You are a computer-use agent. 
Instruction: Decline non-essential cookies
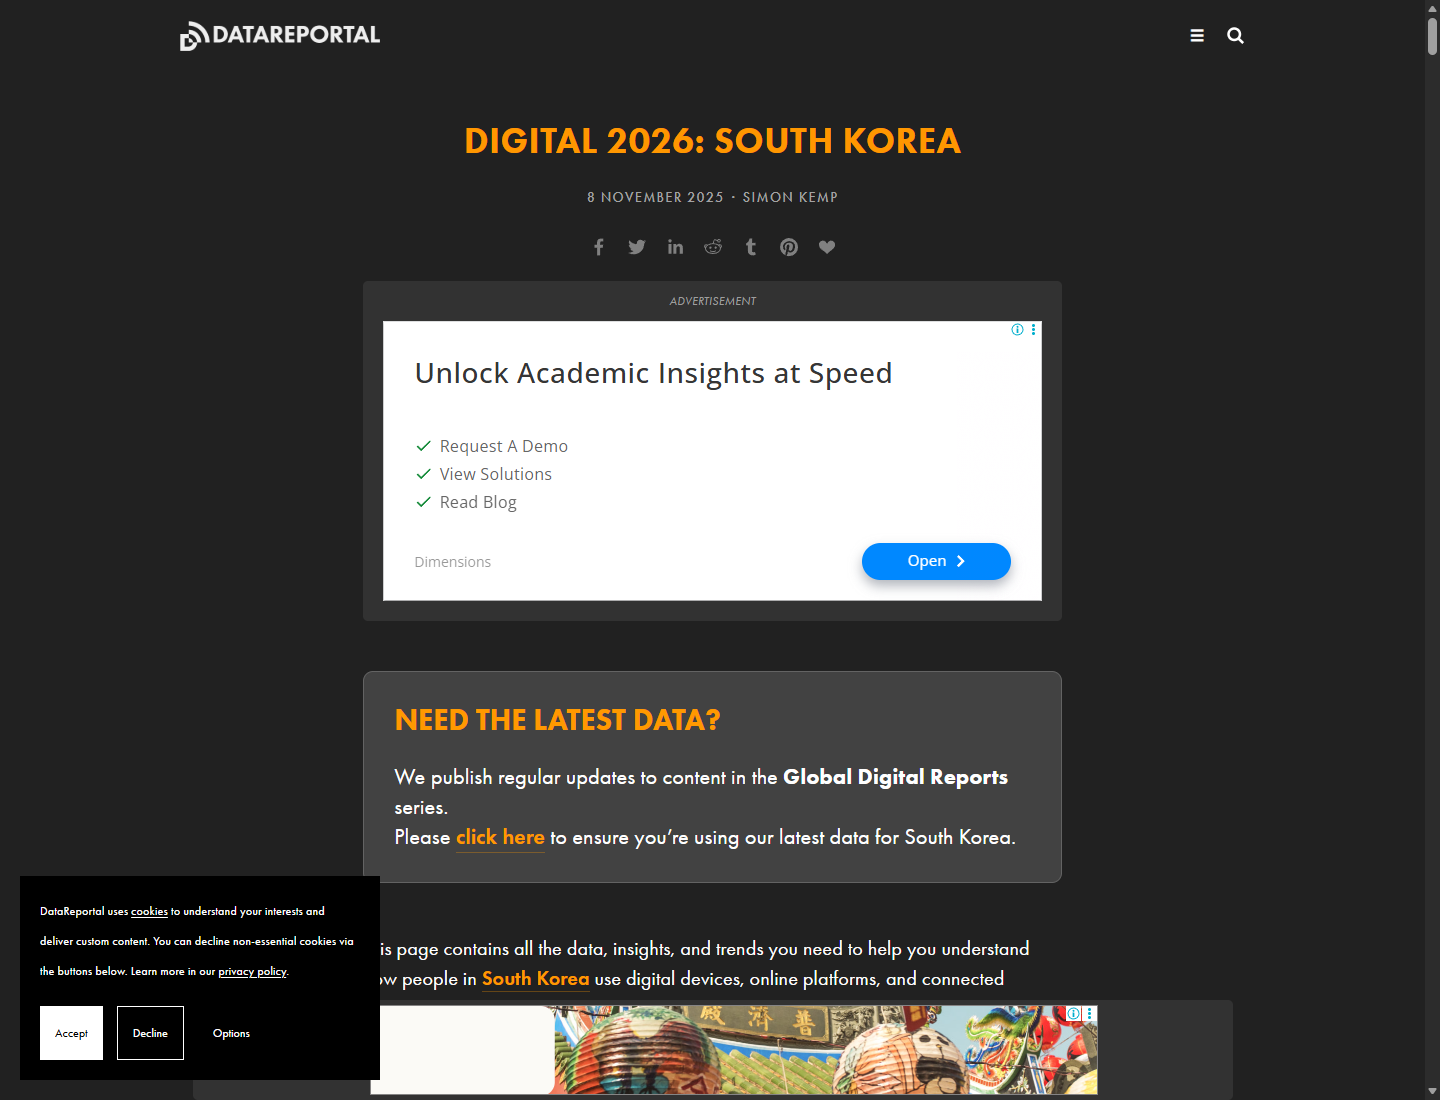click(x=150, y=1033)
